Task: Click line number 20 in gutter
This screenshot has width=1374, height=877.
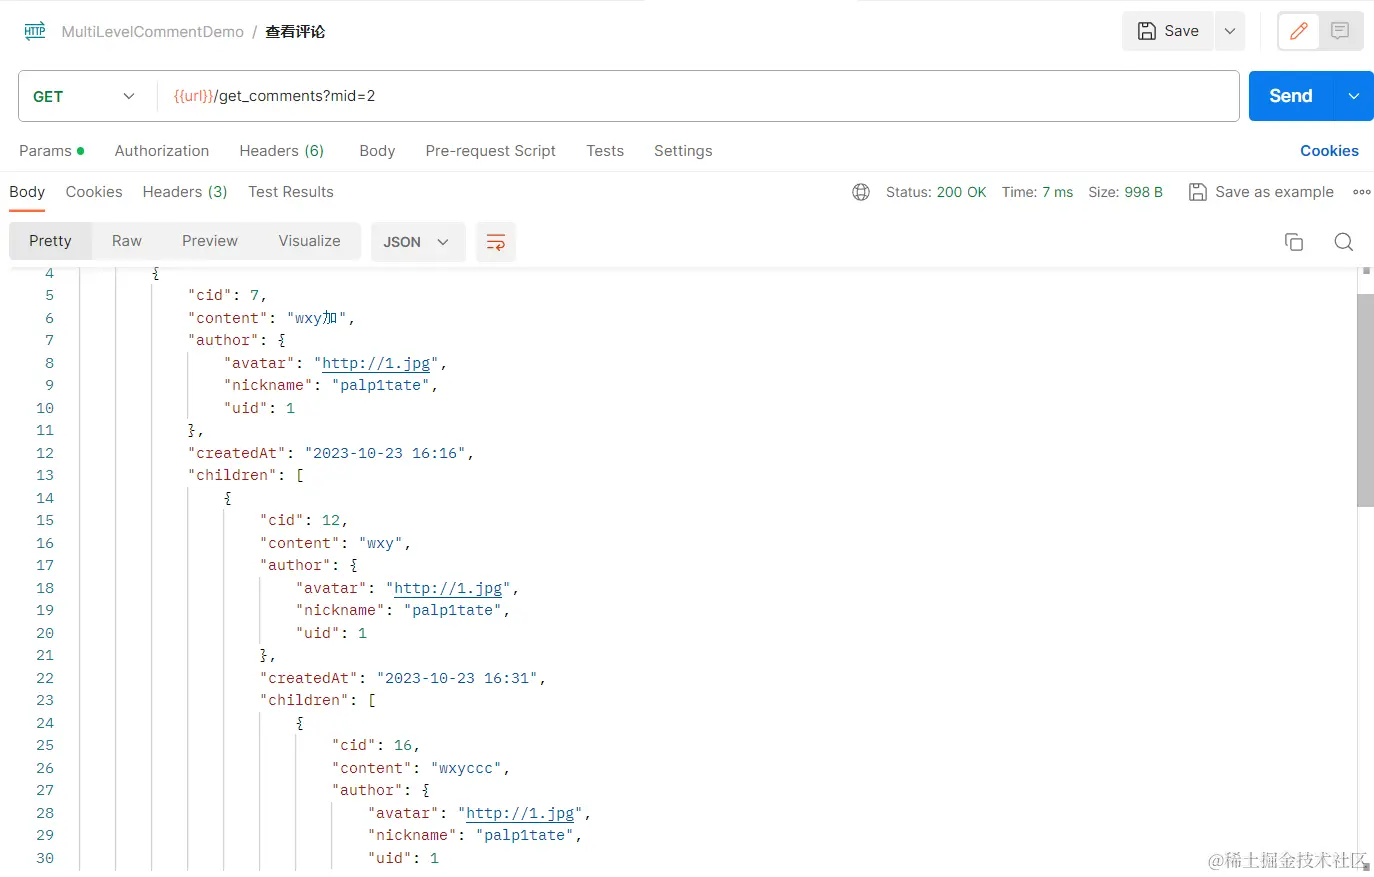Action: tap(45, 633)
